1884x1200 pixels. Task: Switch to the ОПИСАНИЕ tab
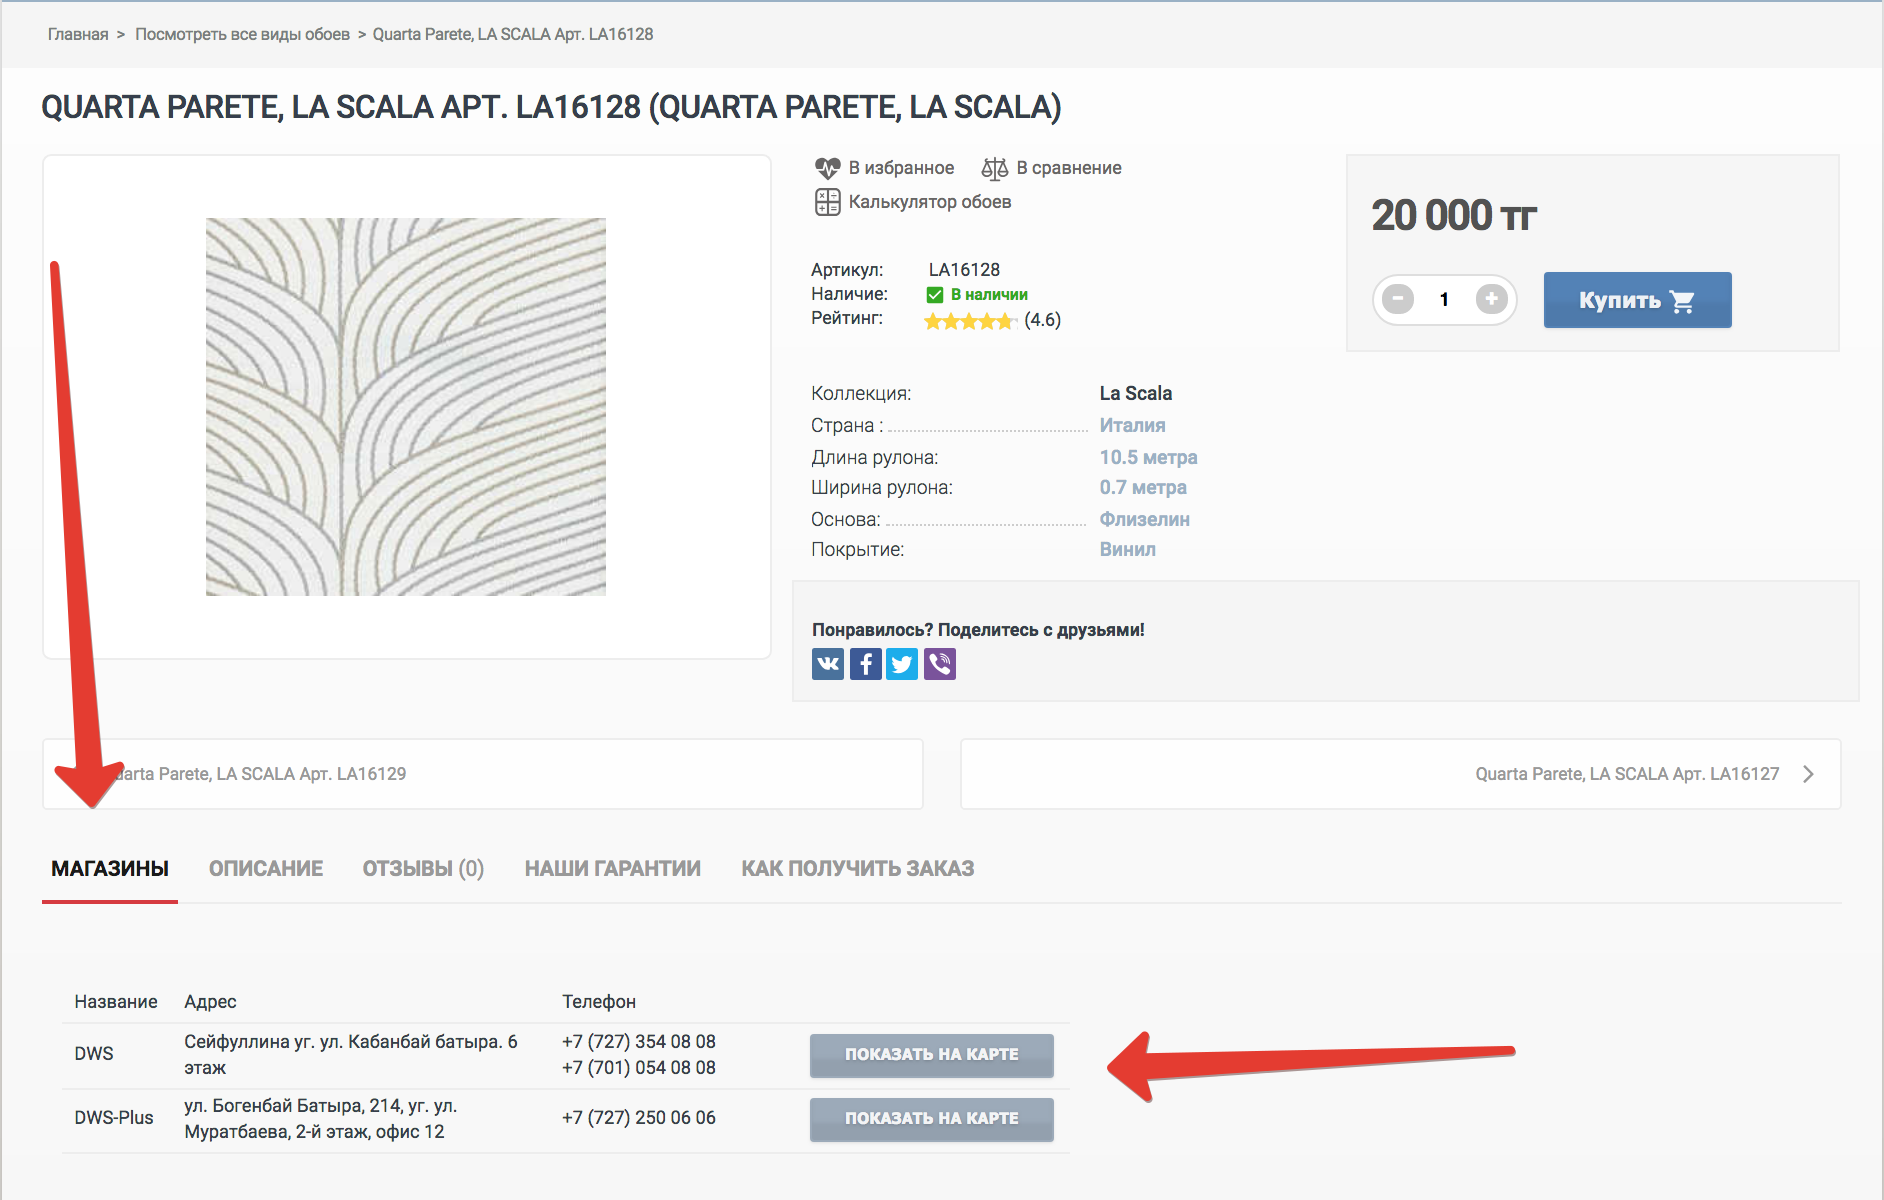click(x=266, y=868)
